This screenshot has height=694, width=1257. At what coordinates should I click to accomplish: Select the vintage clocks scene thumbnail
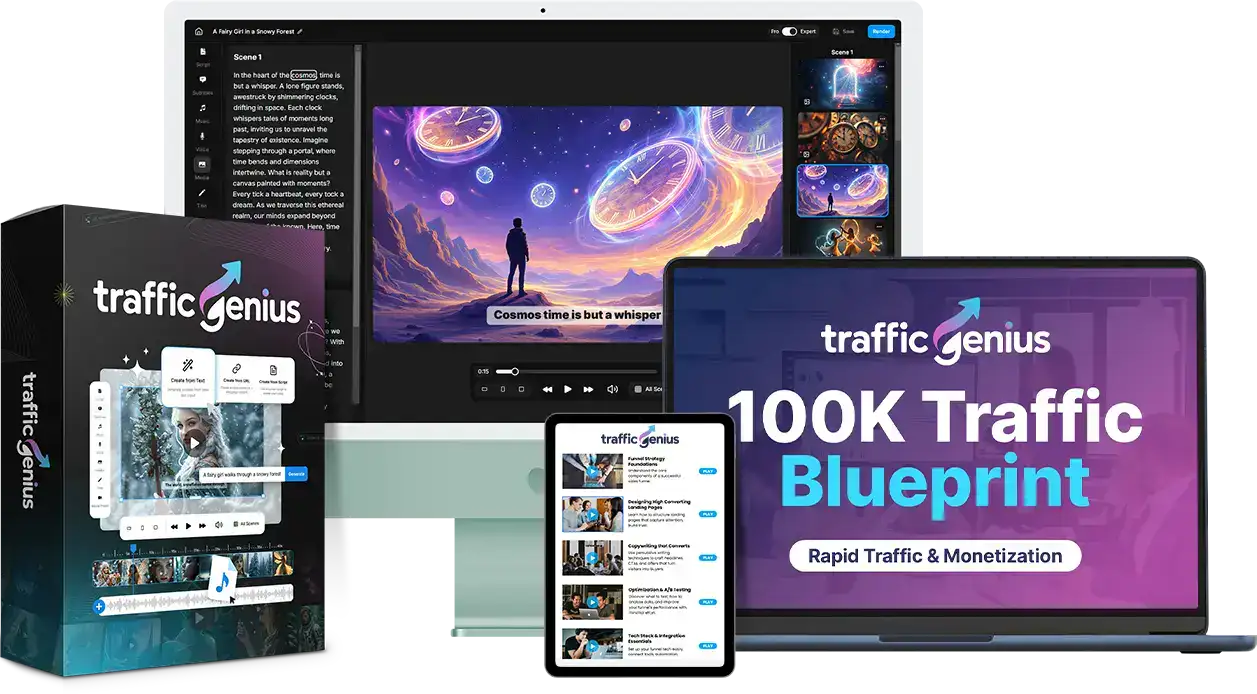click(843, 137)
